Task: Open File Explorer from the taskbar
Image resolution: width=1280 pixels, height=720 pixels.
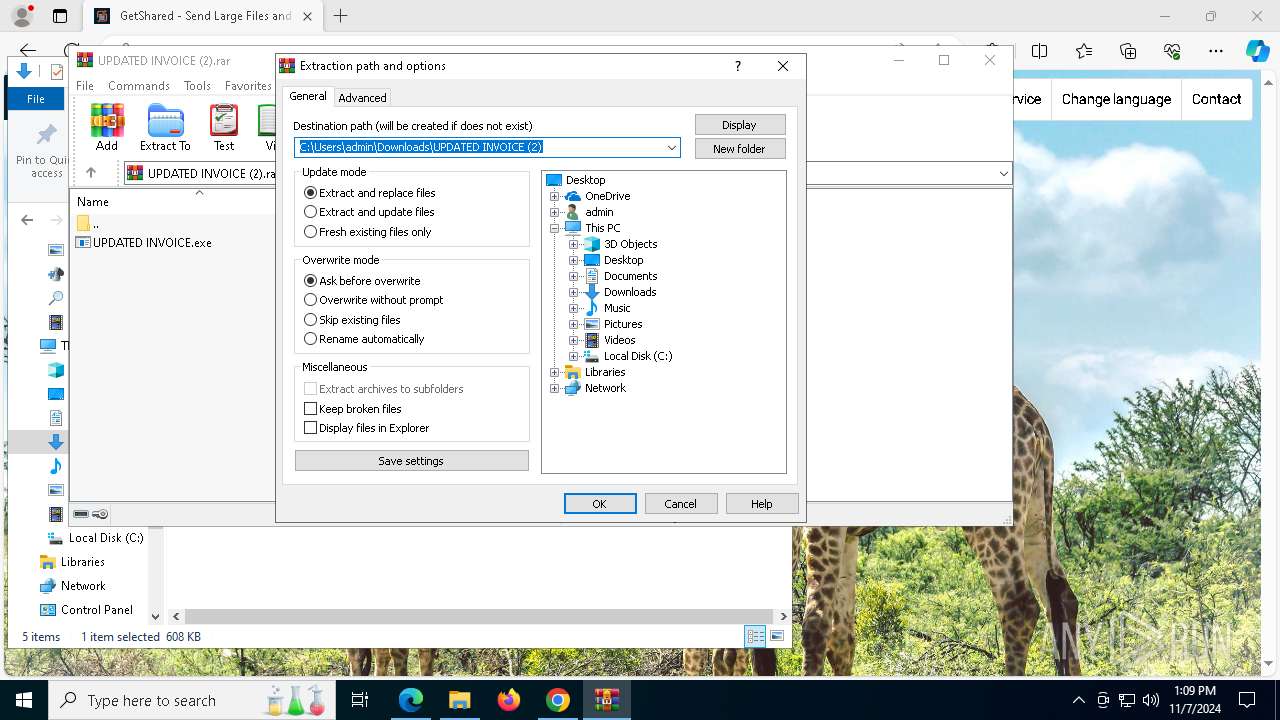Action: point(460,700)
